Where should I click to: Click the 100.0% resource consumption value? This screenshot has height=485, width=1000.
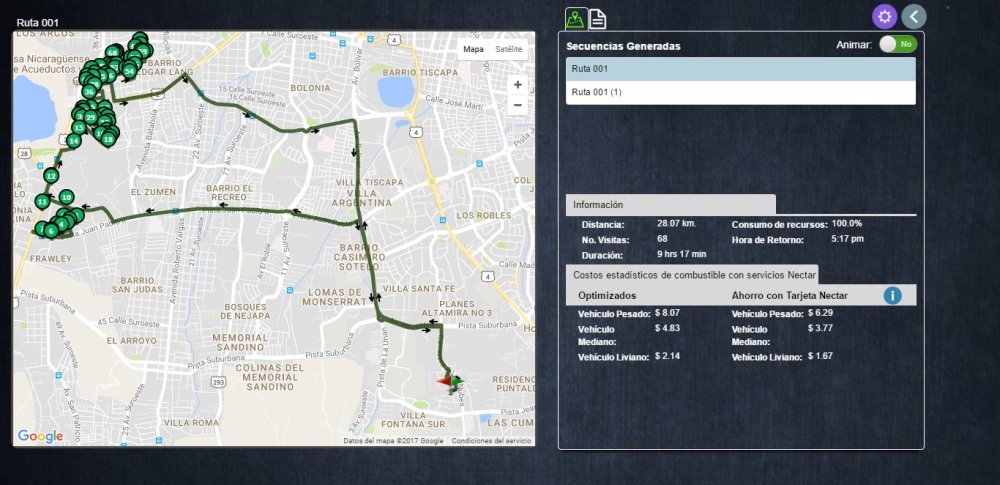coord(847,223)
